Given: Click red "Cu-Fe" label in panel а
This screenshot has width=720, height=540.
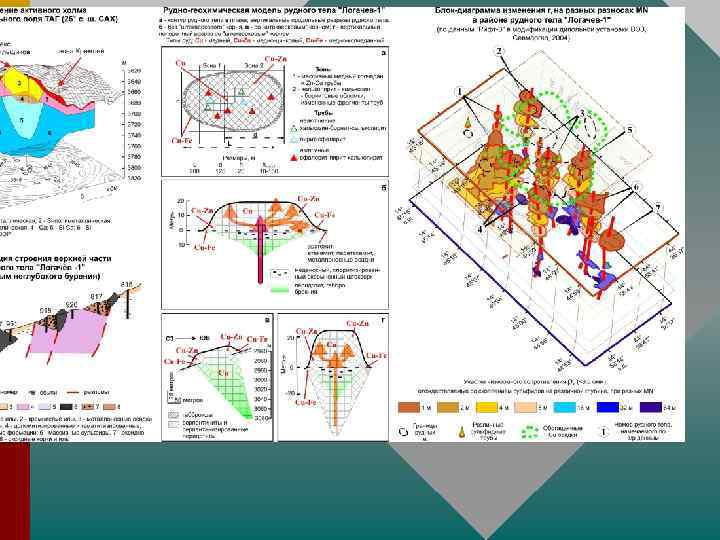Looking at the screenshot, I should [181, 141].
